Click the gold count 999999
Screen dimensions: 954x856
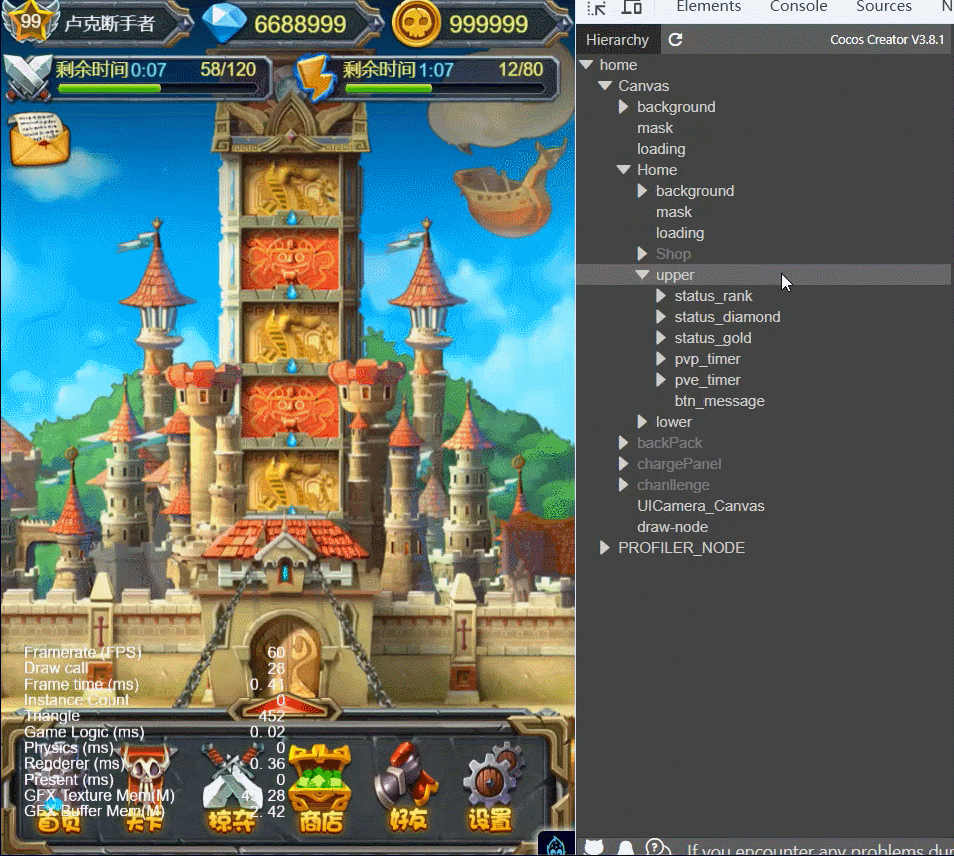coord(489,24)
